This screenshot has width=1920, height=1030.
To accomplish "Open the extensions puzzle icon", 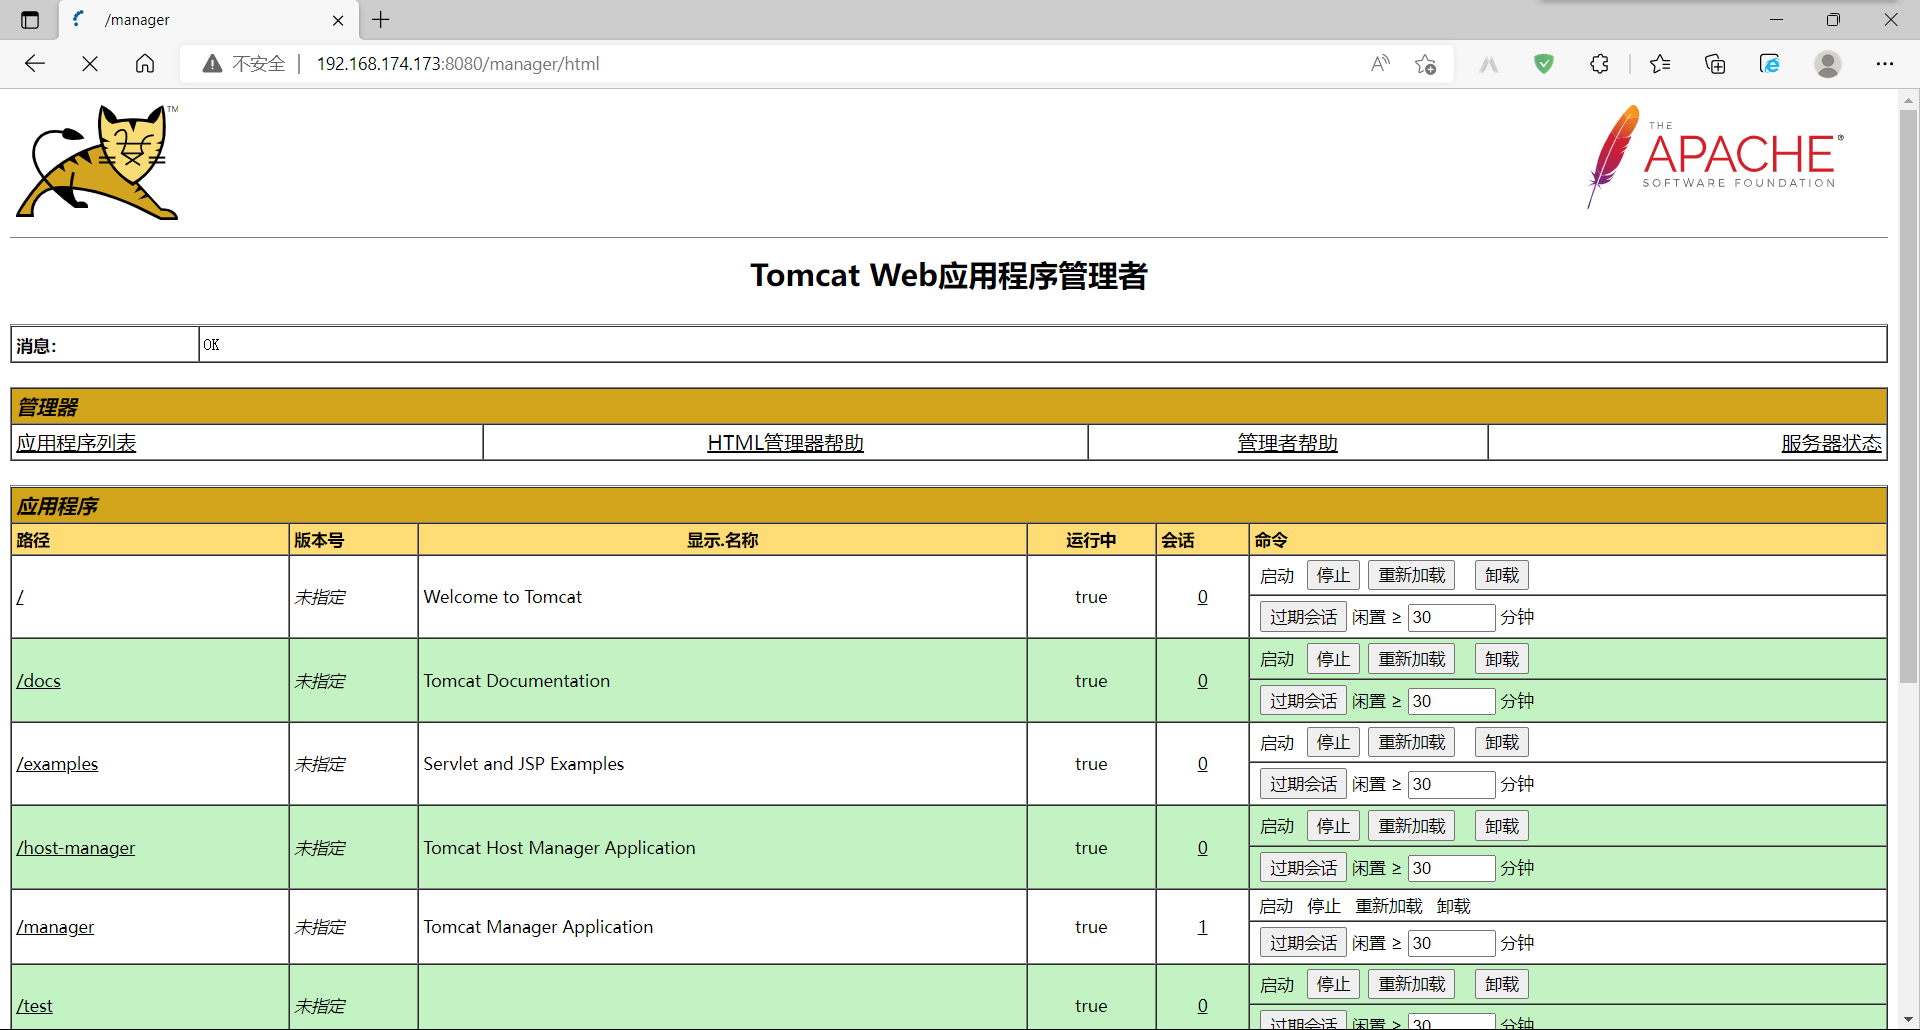I will tap(1599, 64).
